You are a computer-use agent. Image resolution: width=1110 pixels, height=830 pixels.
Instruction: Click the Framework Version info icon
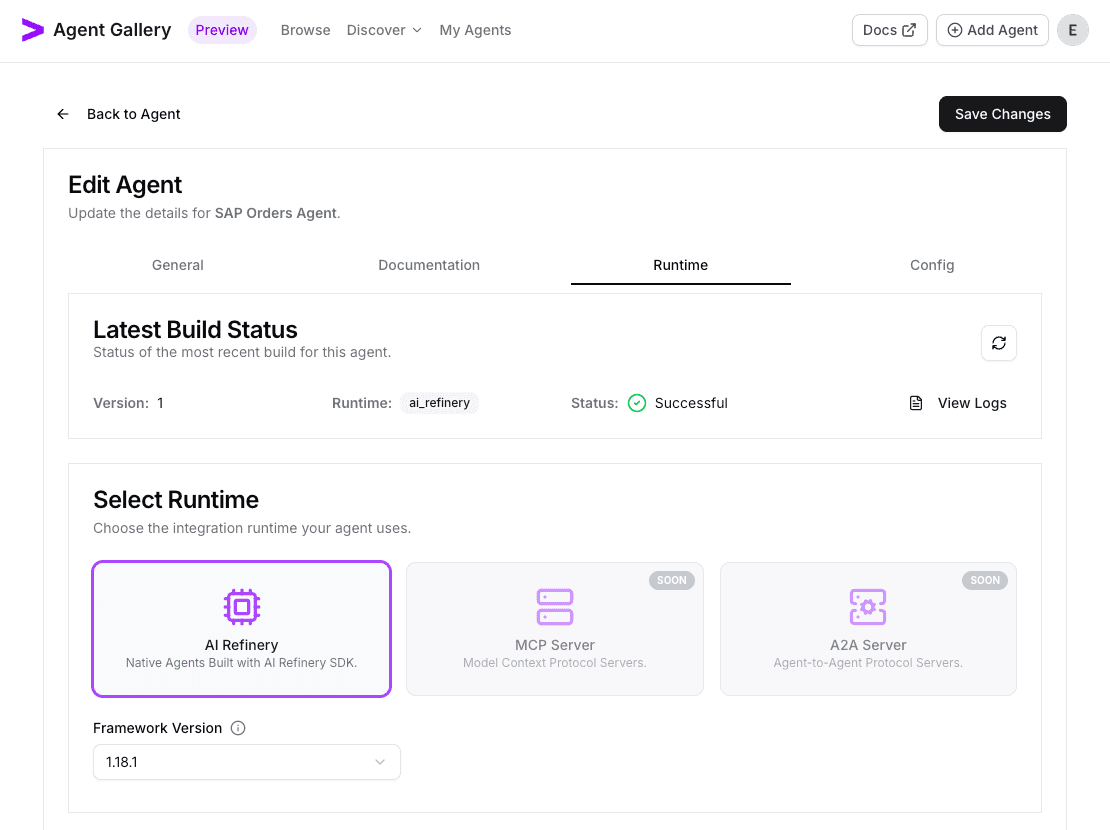[x=238, y=728]
